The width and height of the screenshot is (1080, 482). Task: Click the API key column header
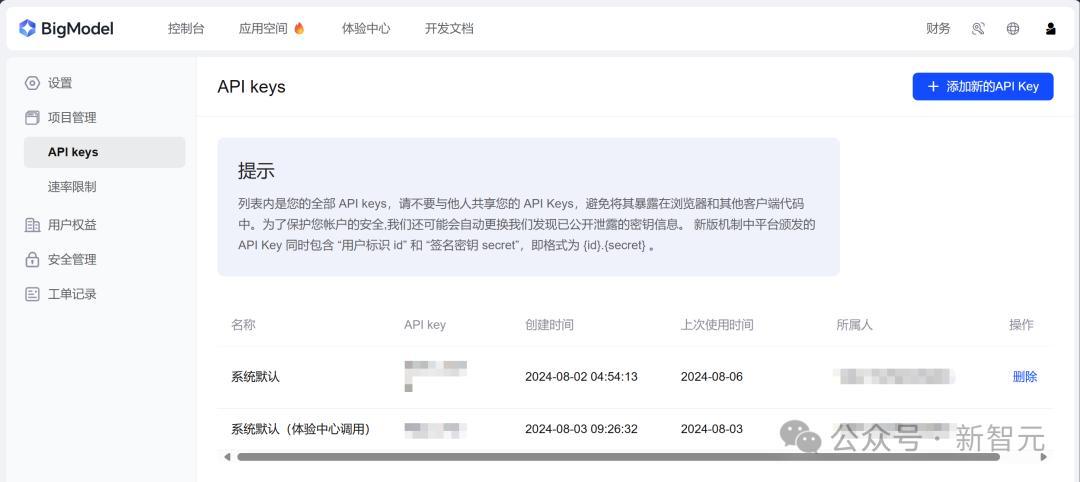pyautogui.click(x=425, y=325)
